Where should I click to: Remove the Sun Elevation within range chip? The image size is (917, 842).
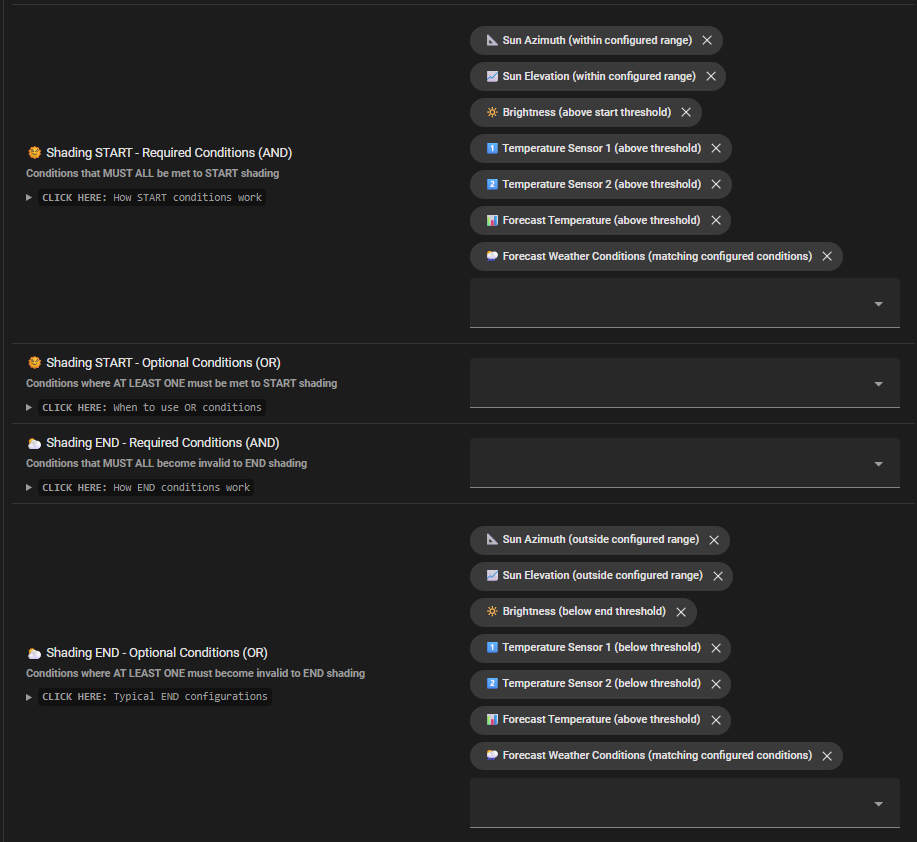click(711, 77)
